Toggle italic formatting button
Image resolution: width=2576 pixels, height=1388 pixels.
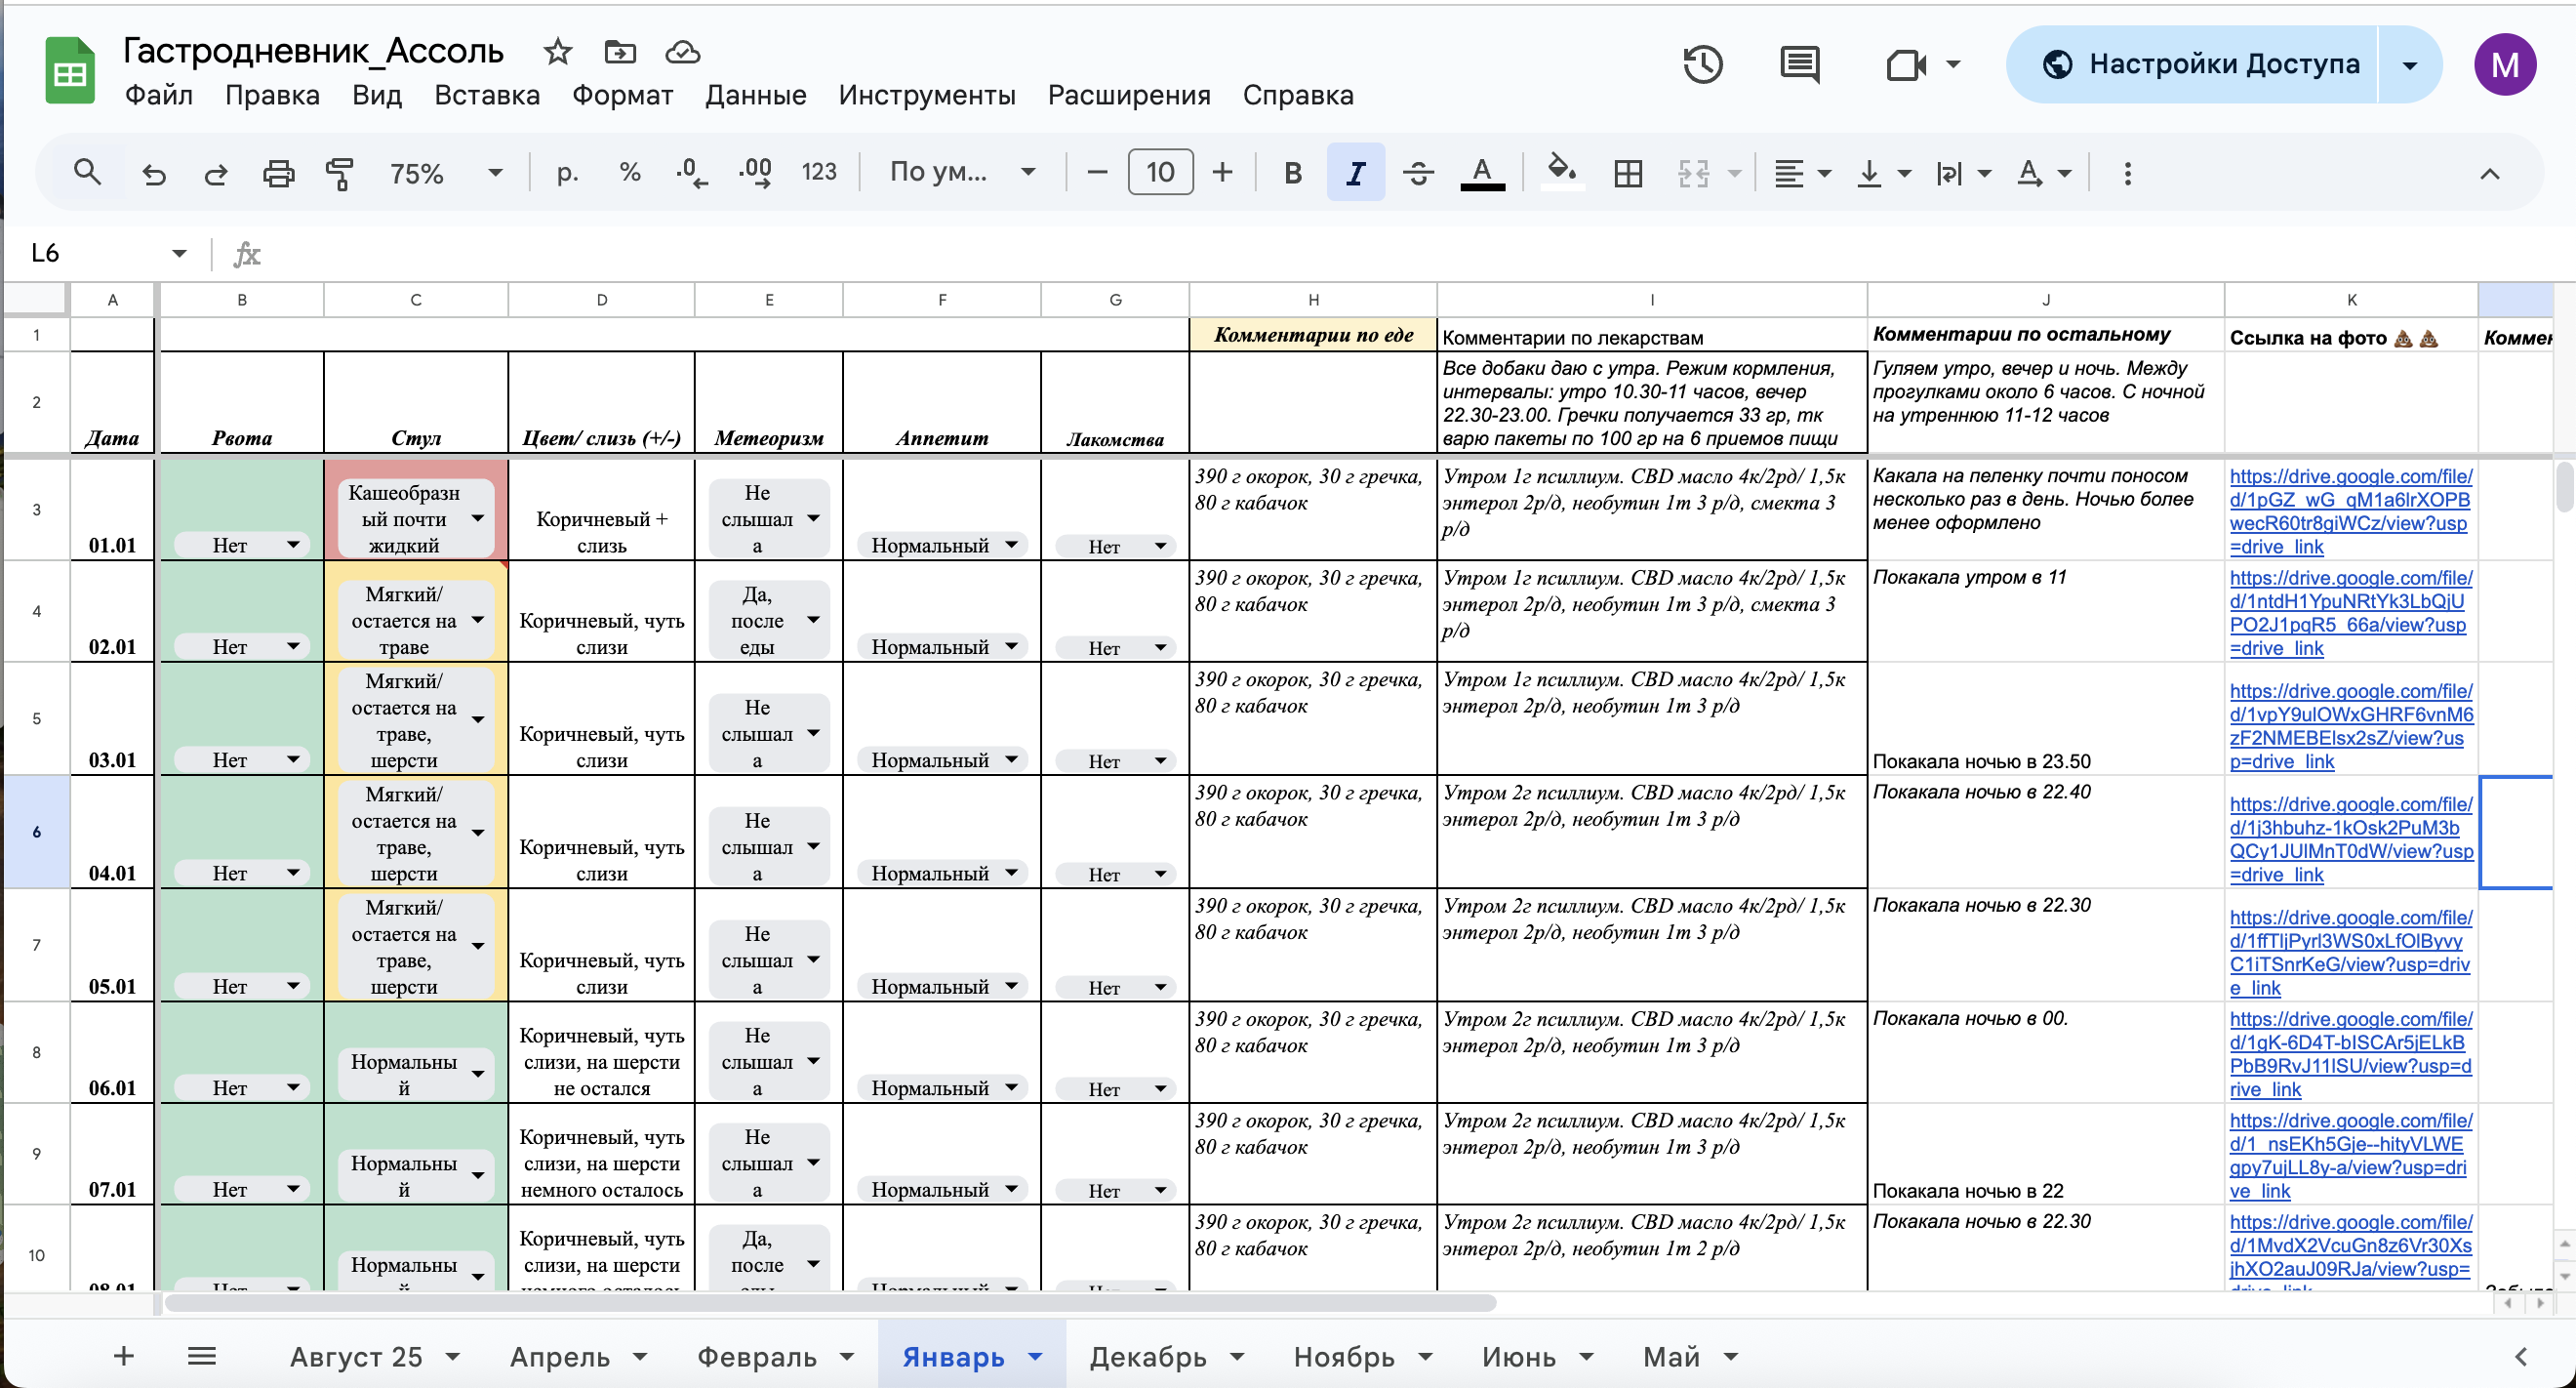click(x=1355, y=174)
